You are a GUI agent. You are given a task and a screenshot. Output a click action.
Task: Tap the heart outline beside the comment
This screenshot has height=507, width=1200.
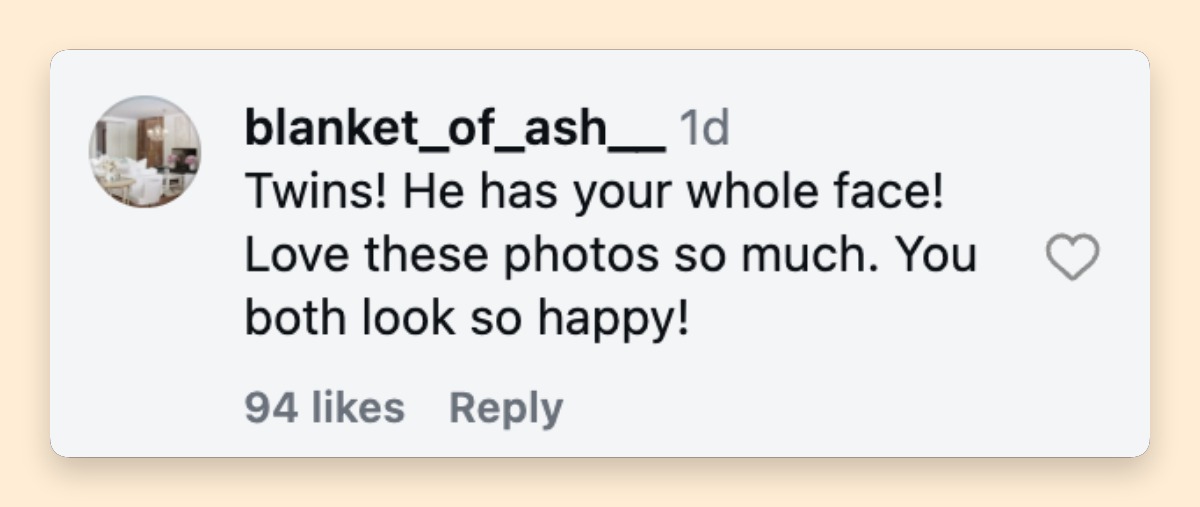(1072, 259)
